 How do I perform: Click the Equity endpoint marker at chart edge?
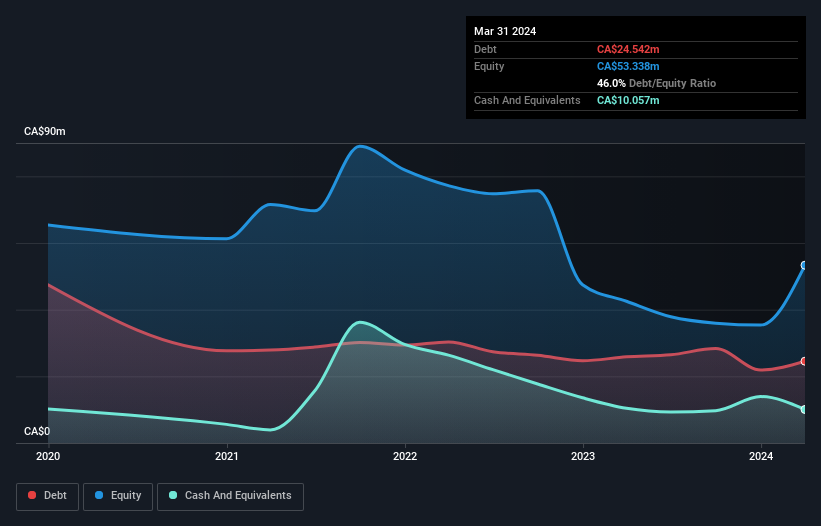[804, 265]
